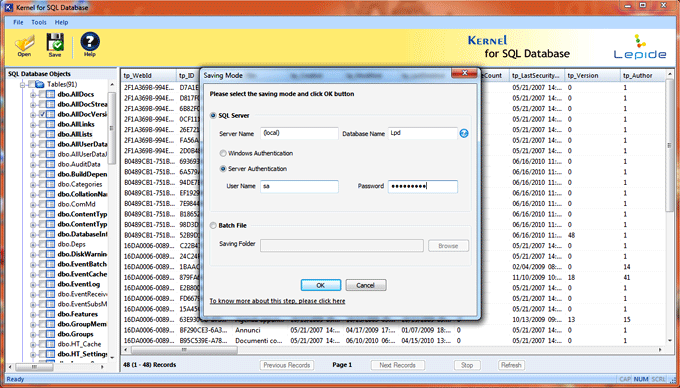The height and width of the screenshot is (388, 680).
Task: Open the Tools menu
Action: tap(39, 22)
